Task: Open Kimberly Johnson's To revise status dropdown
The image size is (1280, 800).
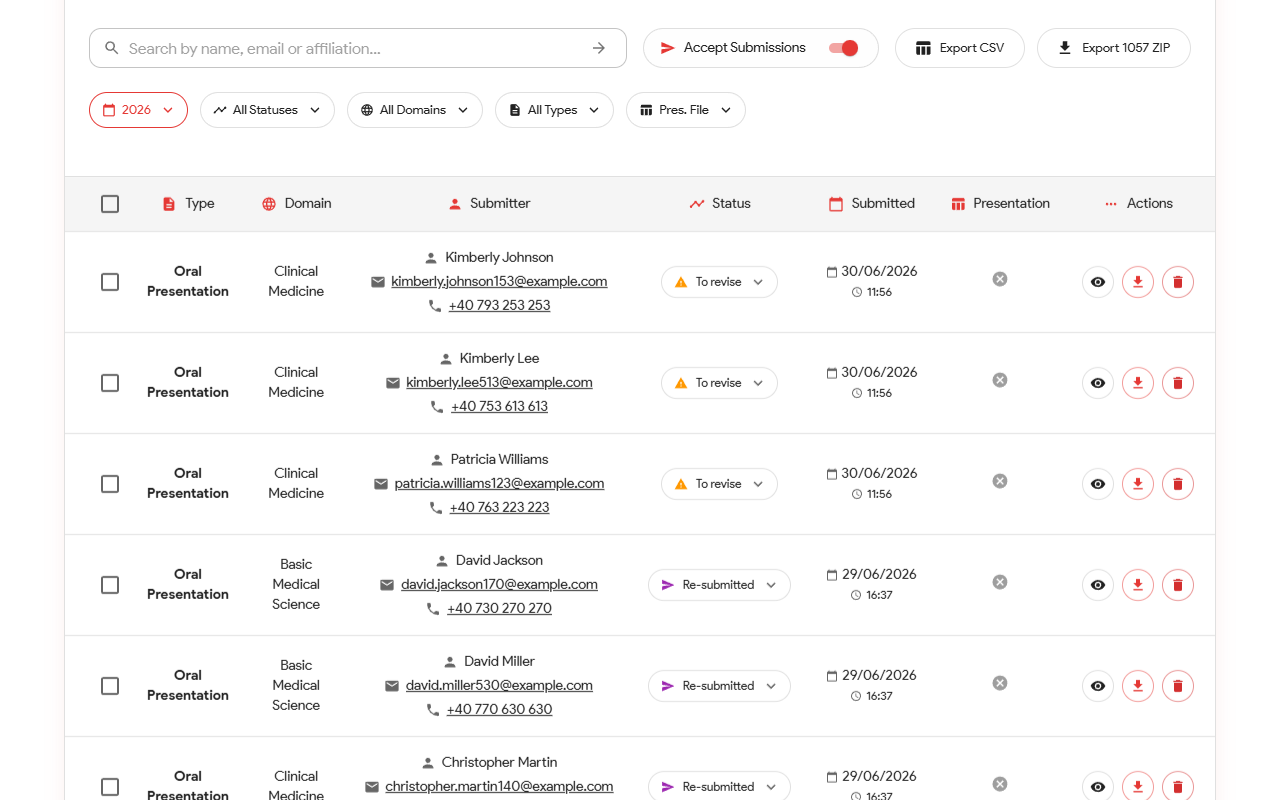Action: (719, 282)
